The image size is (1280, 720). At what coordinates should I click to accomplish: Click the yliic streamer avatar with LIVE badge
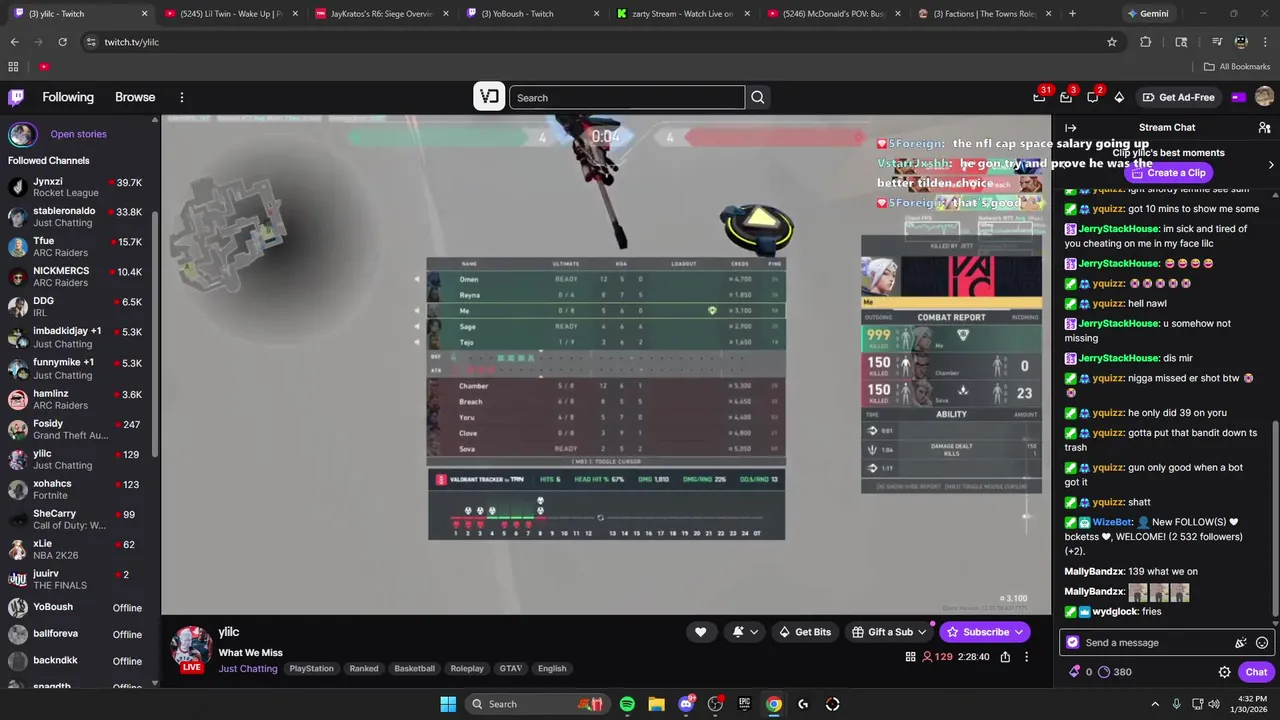(191, 648)
